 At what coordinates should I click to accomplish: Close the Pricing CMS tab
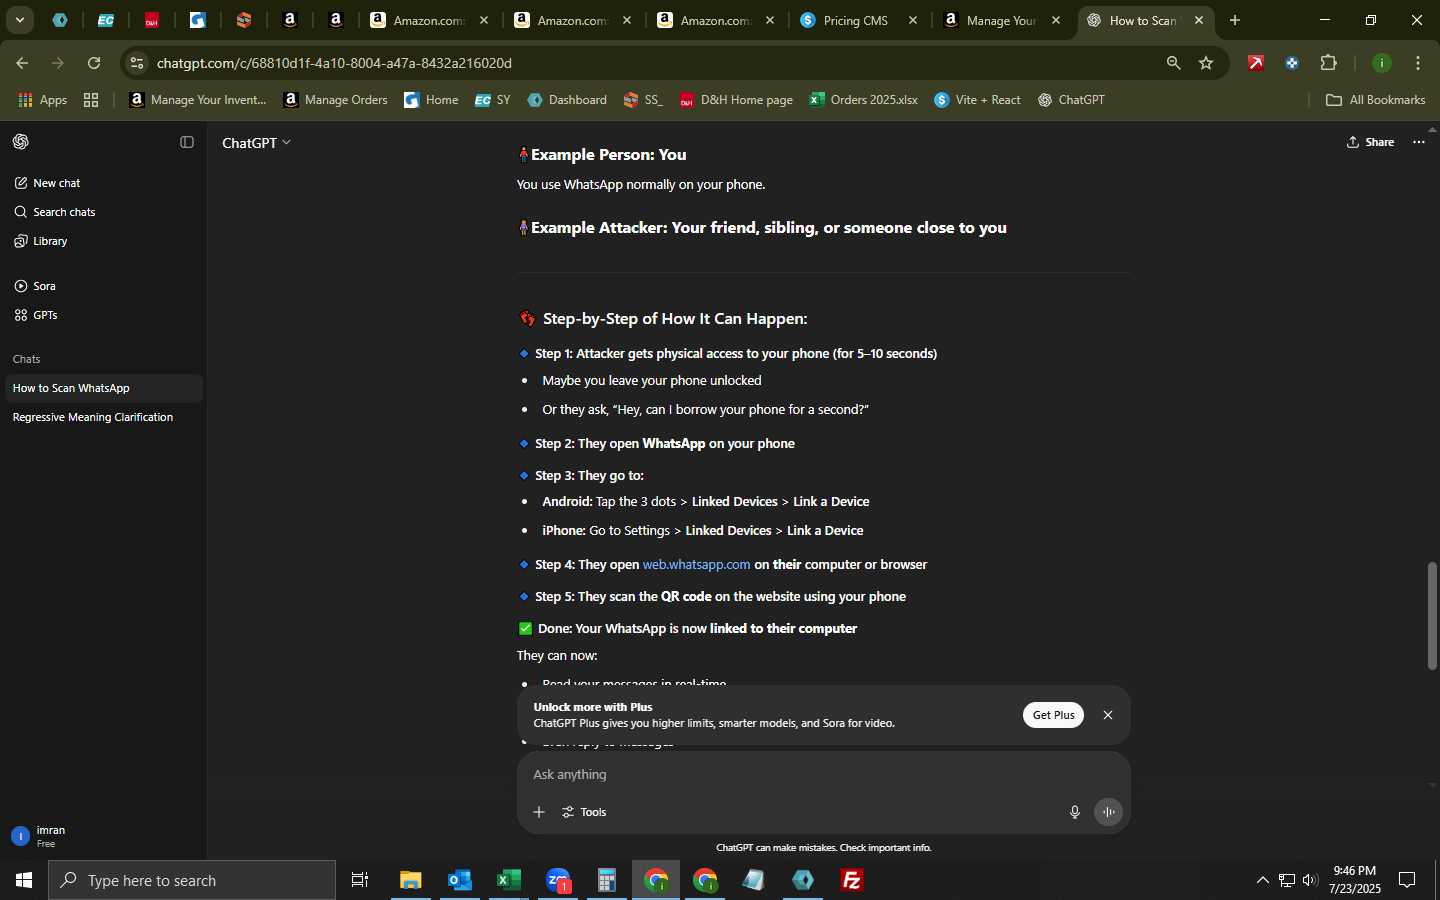pyautogui.click(x=912, y=20)
